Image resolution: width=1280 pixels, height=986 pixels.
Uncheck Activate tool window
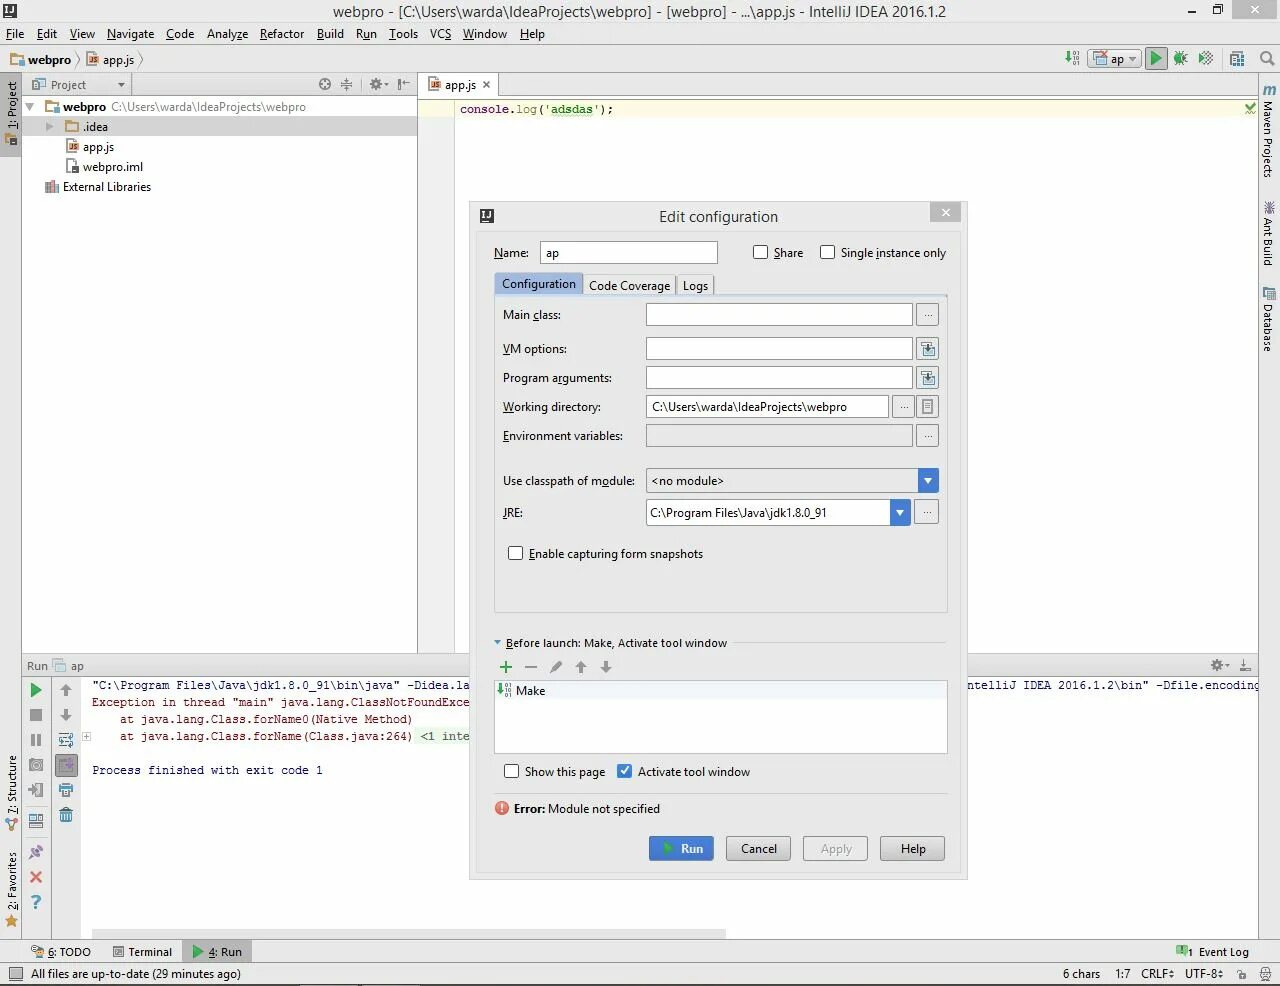[625, 771]
